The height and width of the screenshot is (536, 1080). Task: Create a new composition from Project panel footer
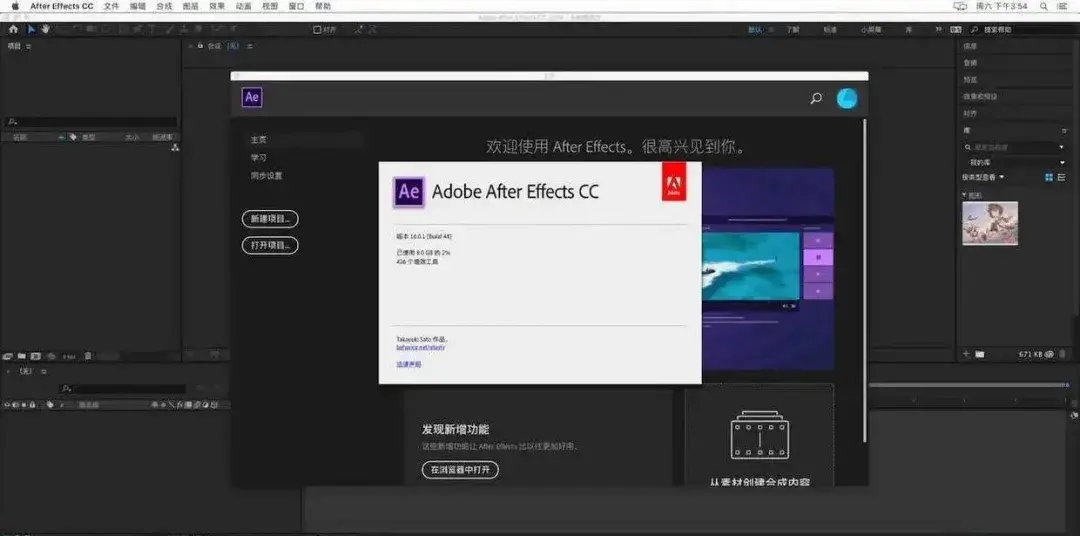[34, 356]
